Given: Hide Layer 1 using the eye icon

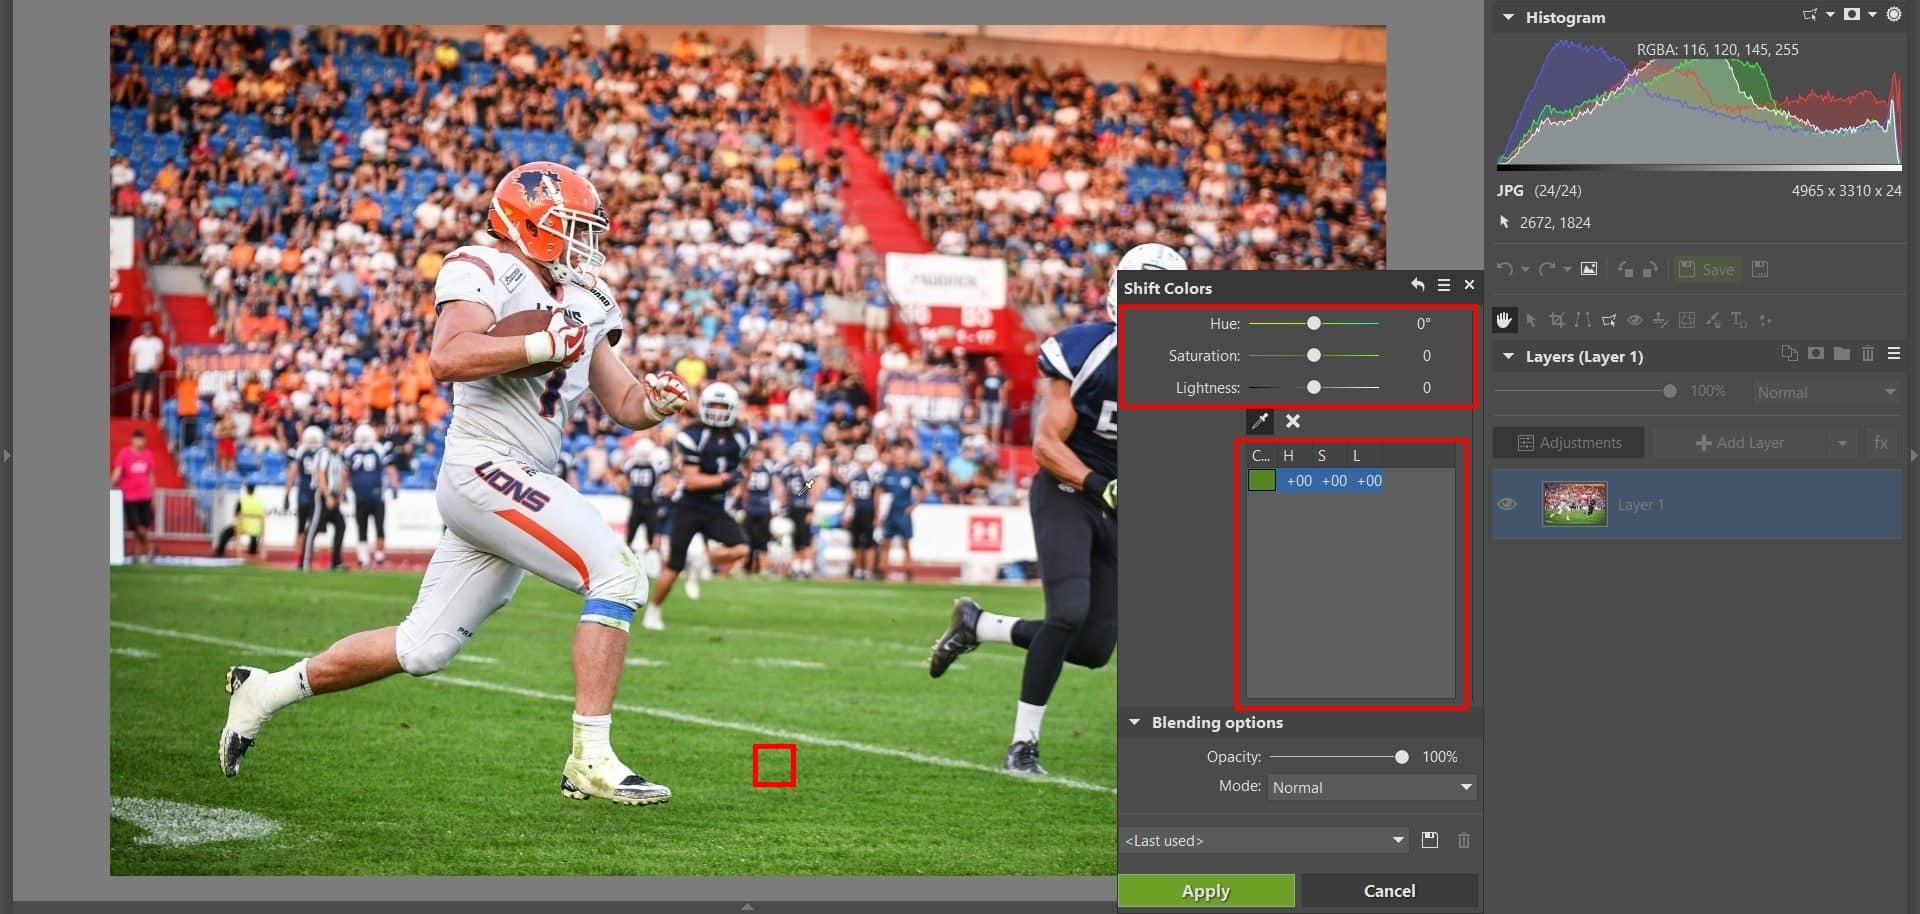Looking at the screenshot, I should click(x=1507, y=504).
